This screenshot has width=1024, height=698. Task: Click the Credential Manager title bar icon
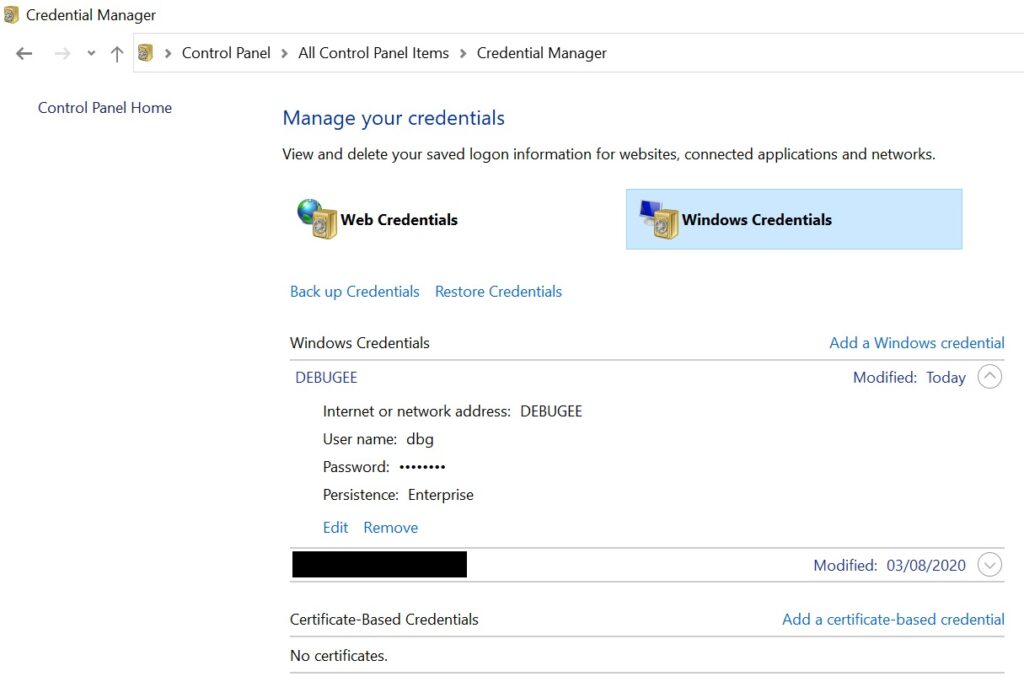pos(12,16)
